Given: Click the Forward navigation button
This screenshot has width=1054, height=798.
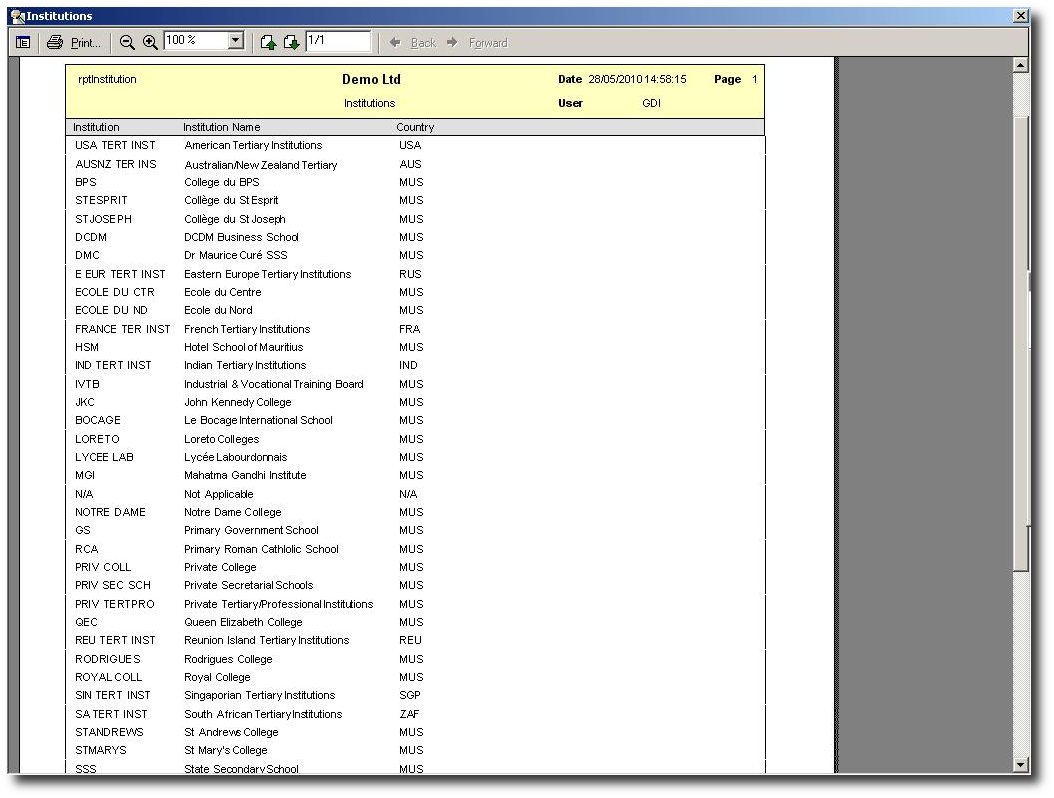Looking at the screenshot, I should pyautogui.click(x=478, y=43).
